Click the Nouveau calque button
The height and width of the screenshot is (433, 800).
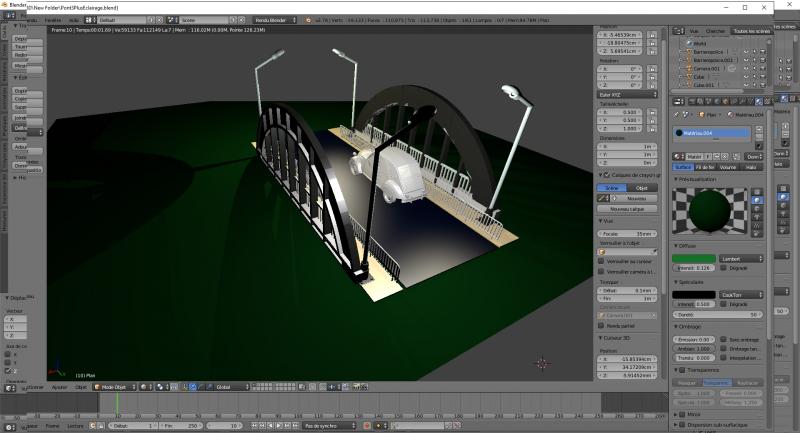click(x=626, y=209)
